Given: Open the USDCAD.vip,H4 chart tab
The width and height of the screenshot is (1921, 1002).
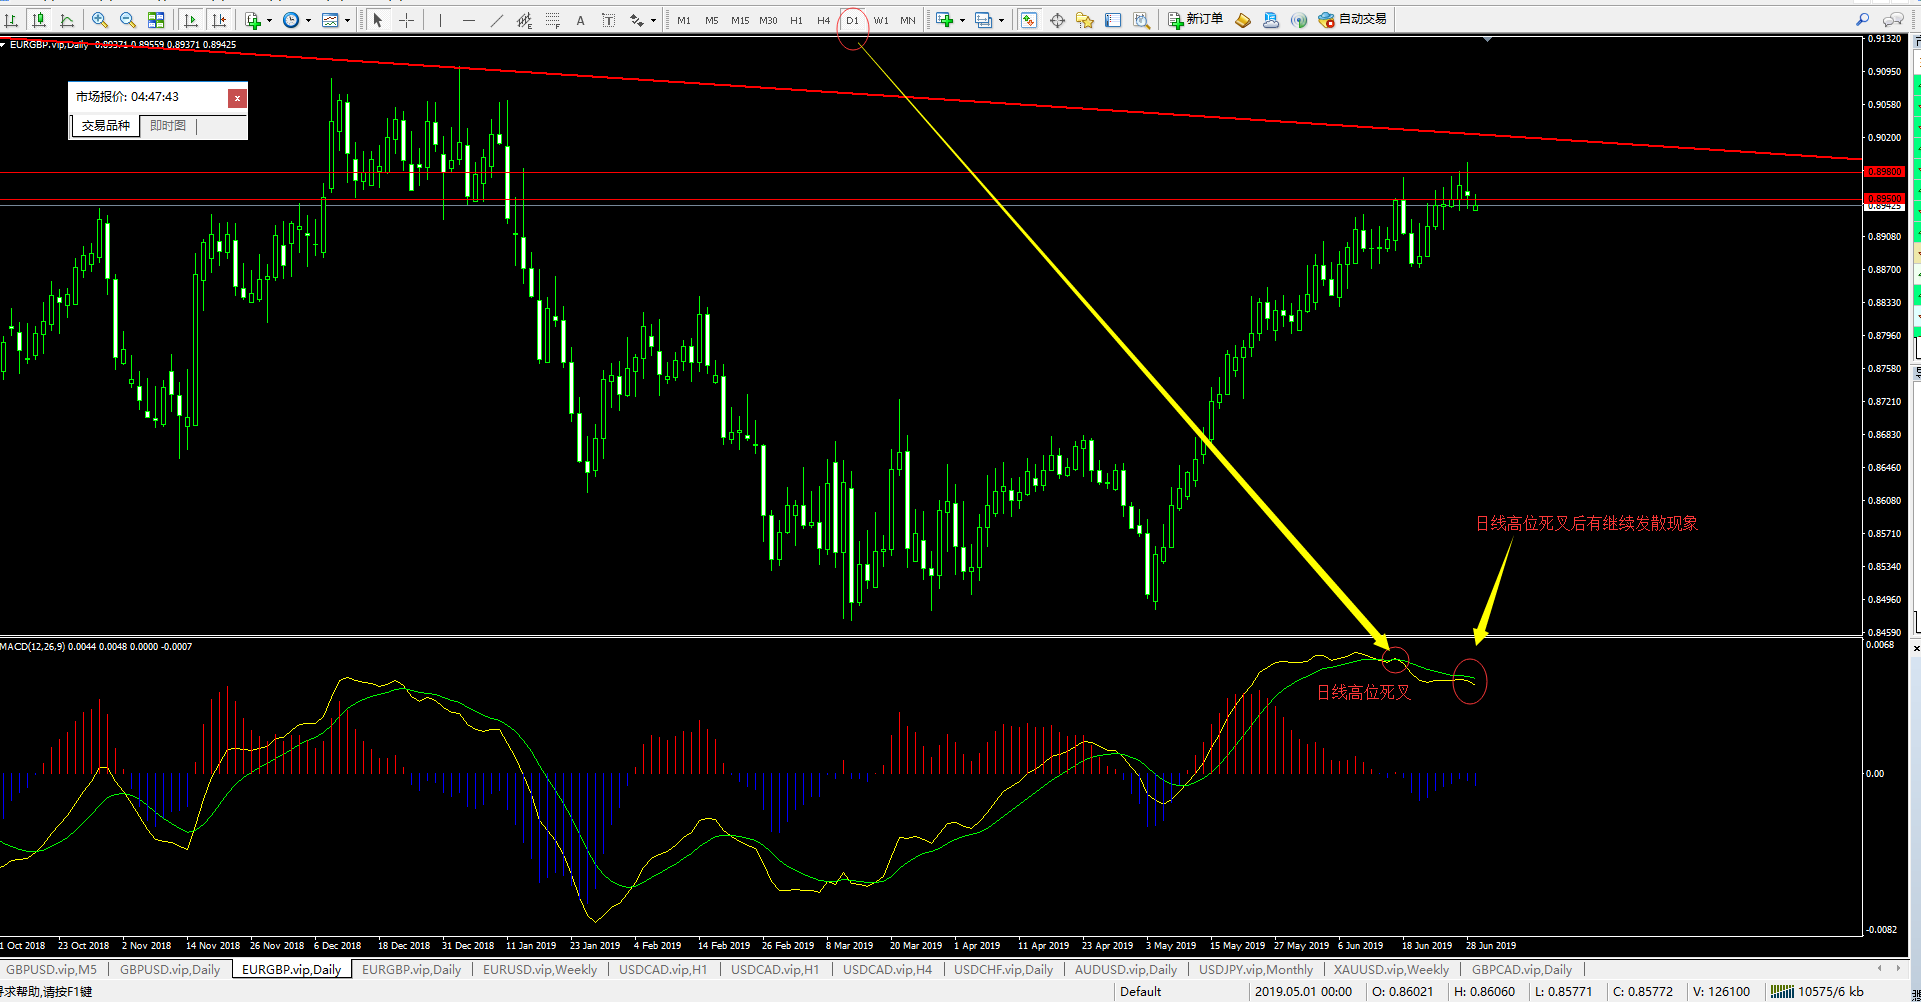Looking at the screenshot, I should coord(887,969).
